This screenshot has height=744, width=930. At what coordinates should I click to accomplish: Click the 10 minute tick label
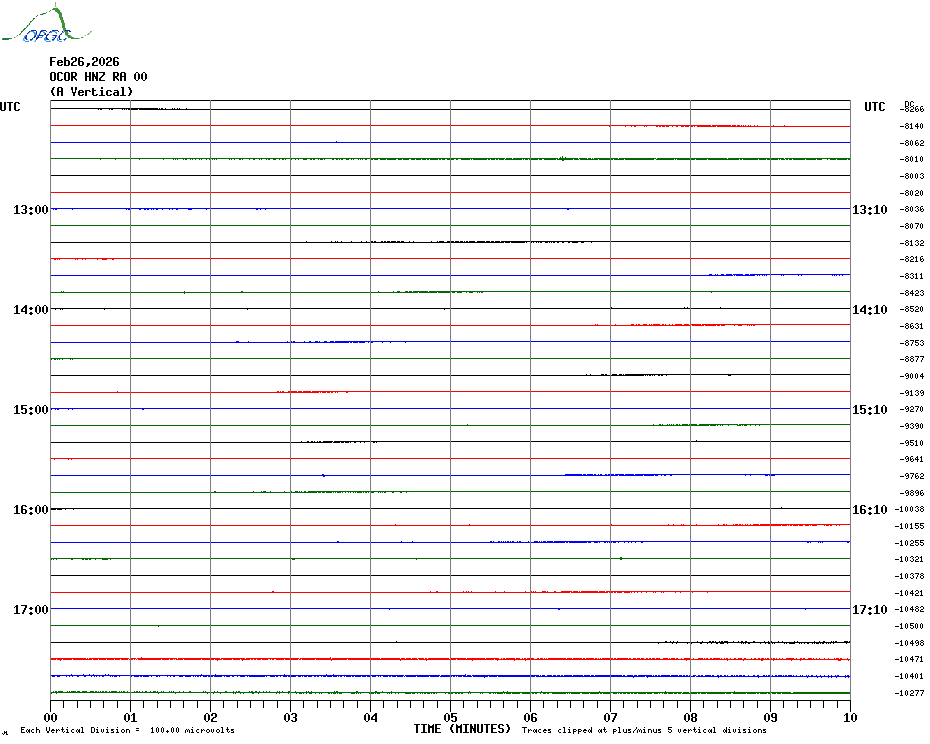[x=849, y=717]
